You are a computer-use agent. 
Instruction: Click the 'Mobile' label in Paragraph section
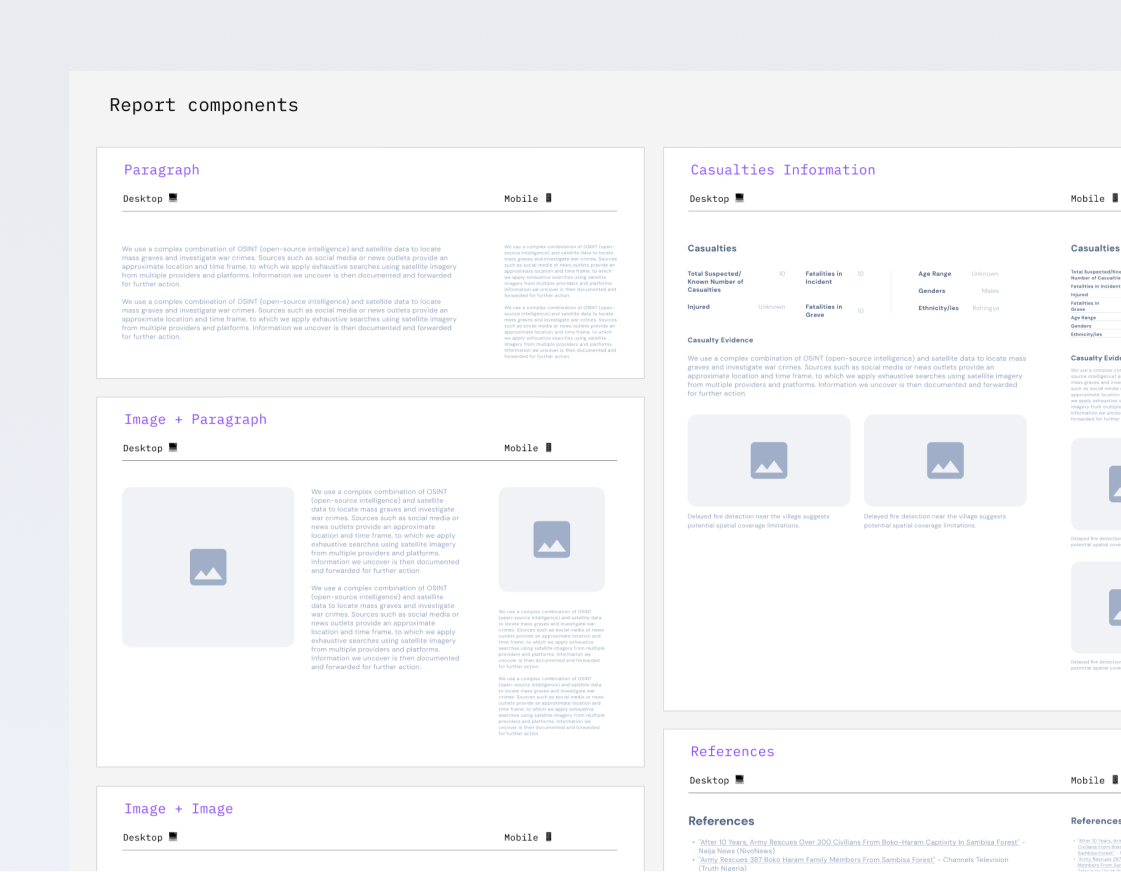click(521, 199)
